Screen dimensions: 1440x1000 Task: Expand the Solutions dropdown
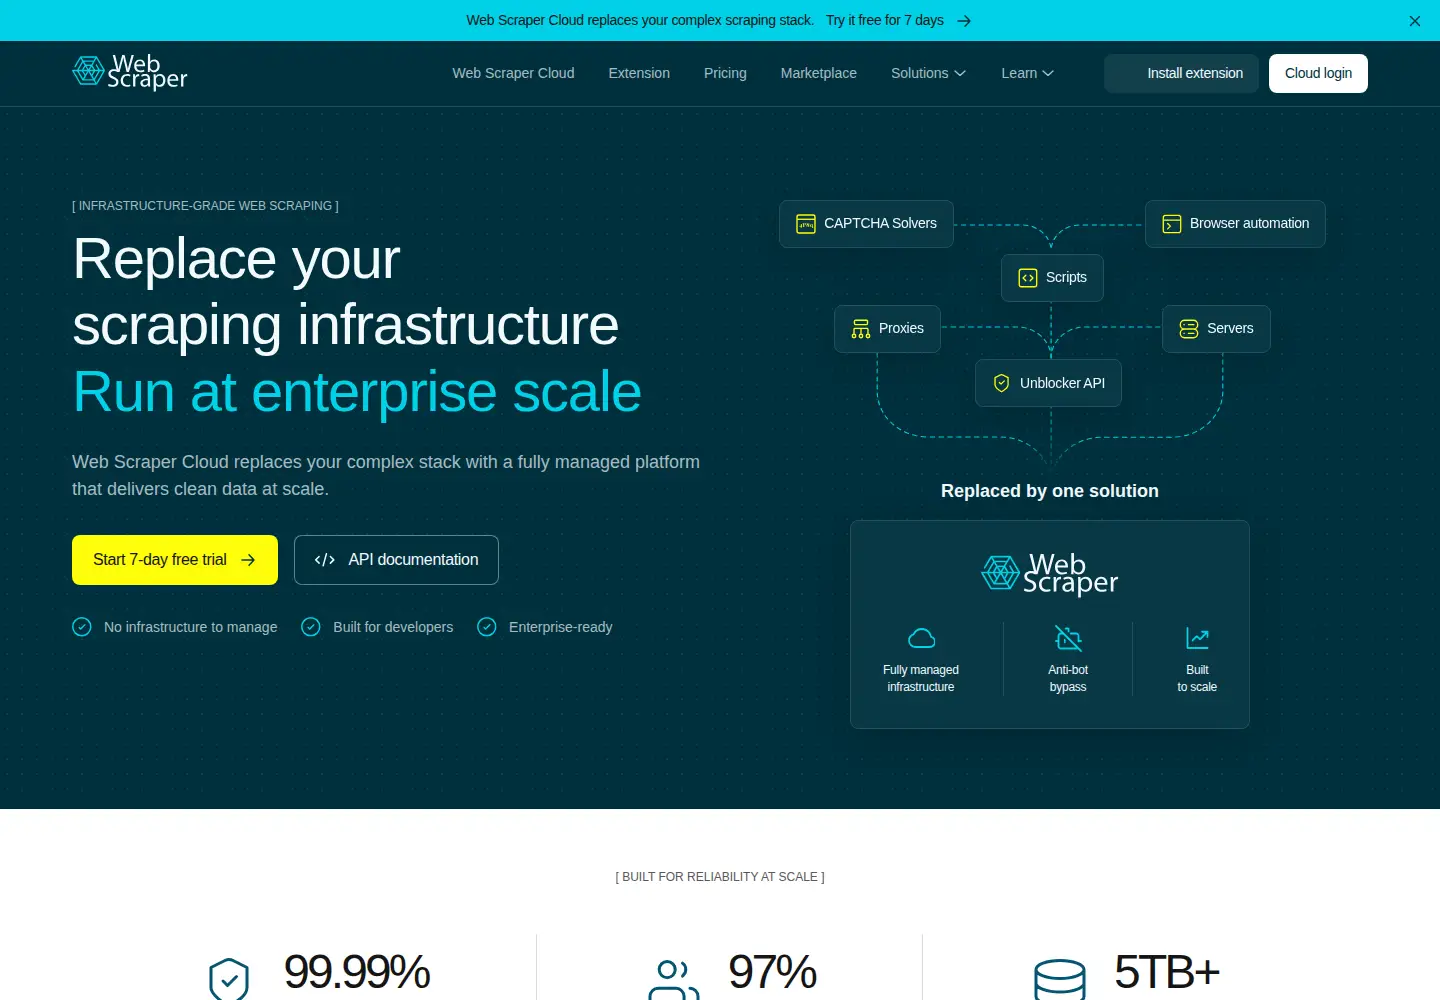pos(928,73)
